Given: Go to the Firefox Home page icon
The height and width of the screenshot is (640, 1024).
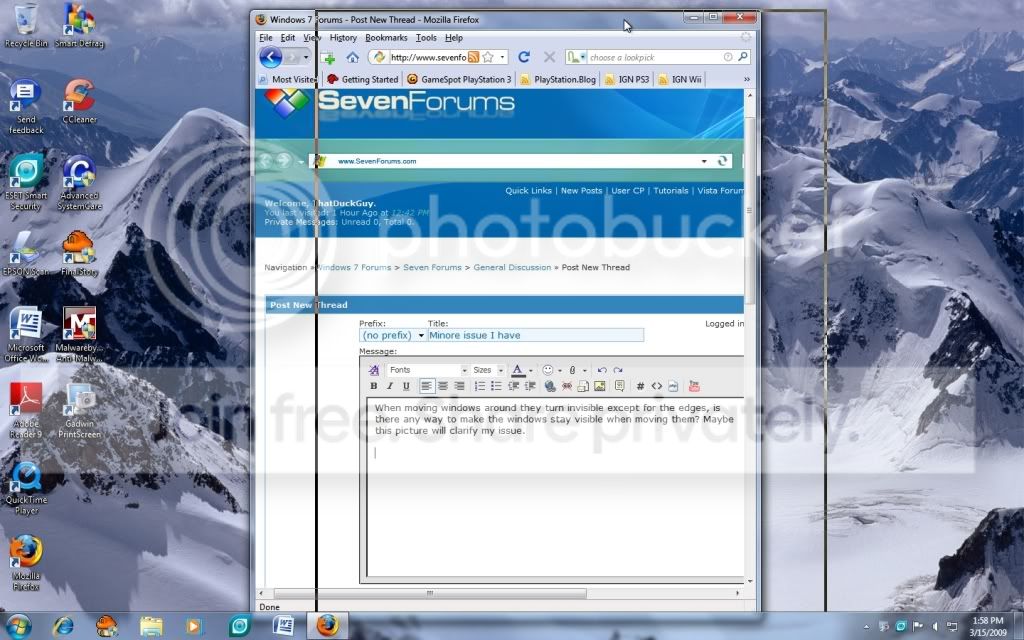Looking at the screenshot, I should pyautogui.click(x=353, y=57).
